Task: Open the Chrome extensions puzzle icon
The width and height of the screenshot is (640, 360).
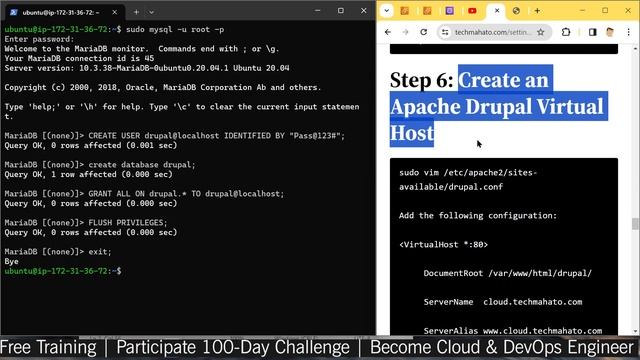Action: (566, 32)
